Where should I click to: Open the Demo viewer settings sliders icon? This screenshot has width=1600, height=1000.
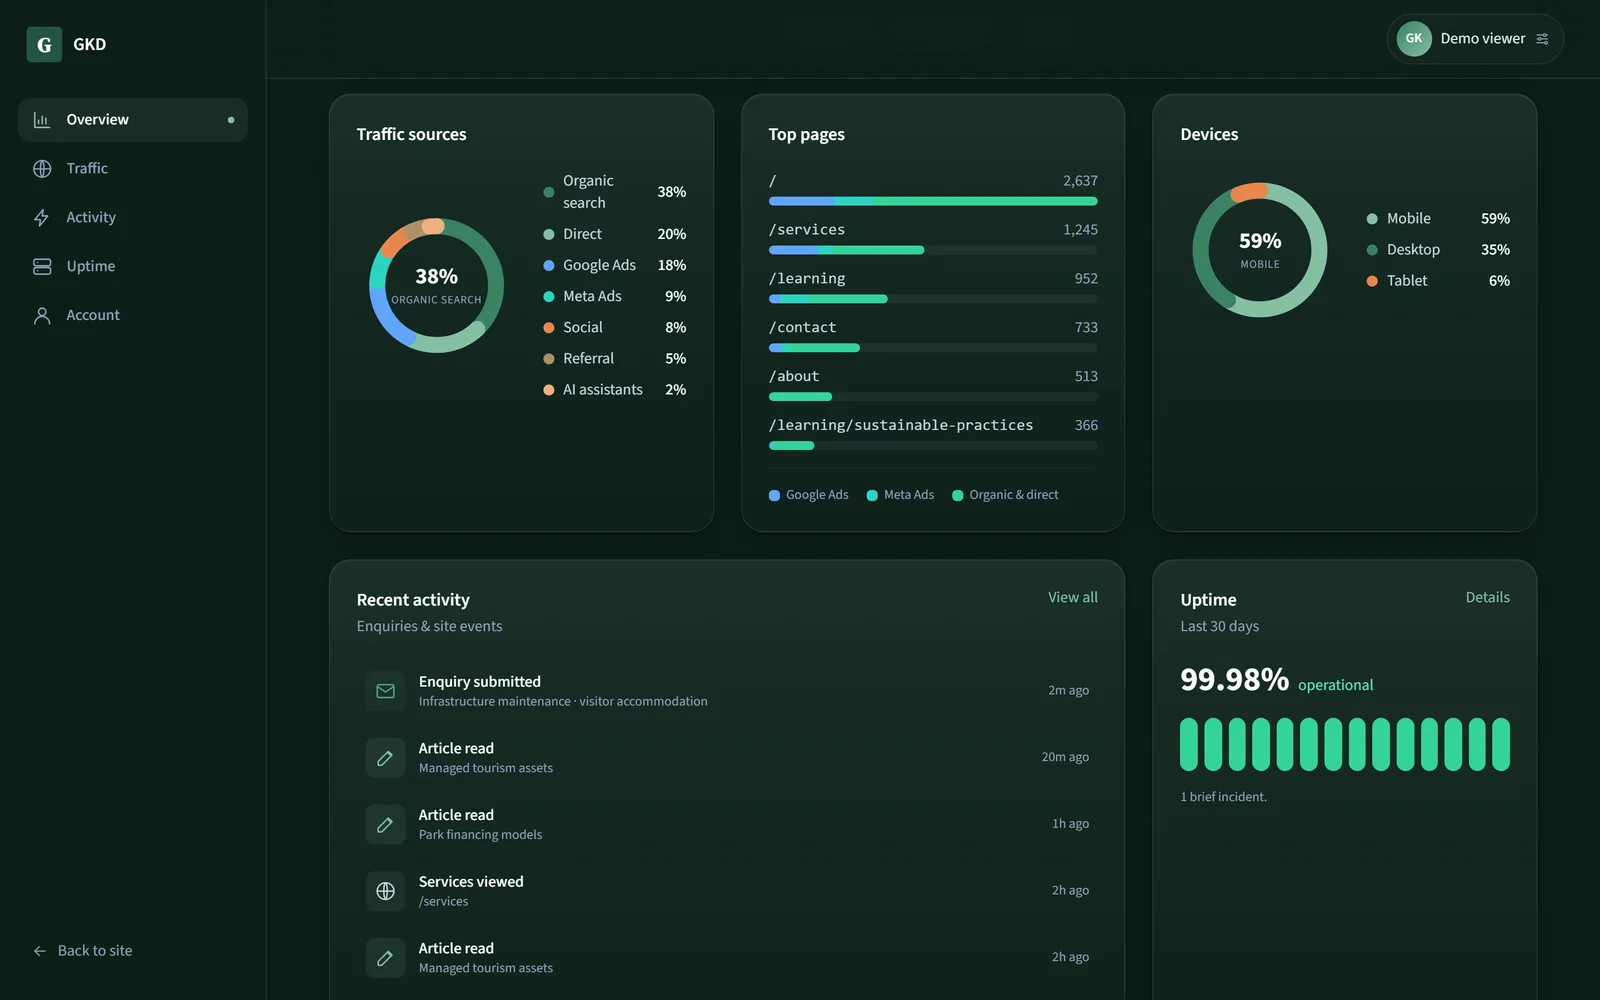(1542, 39)
